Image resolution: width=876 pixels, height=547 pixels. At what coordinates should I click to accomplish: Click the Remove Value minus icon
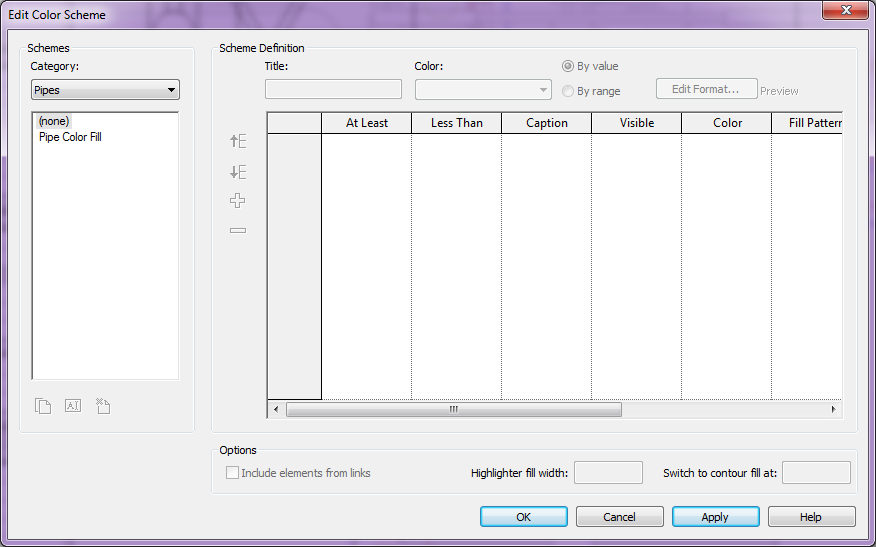tap(238, 230)
